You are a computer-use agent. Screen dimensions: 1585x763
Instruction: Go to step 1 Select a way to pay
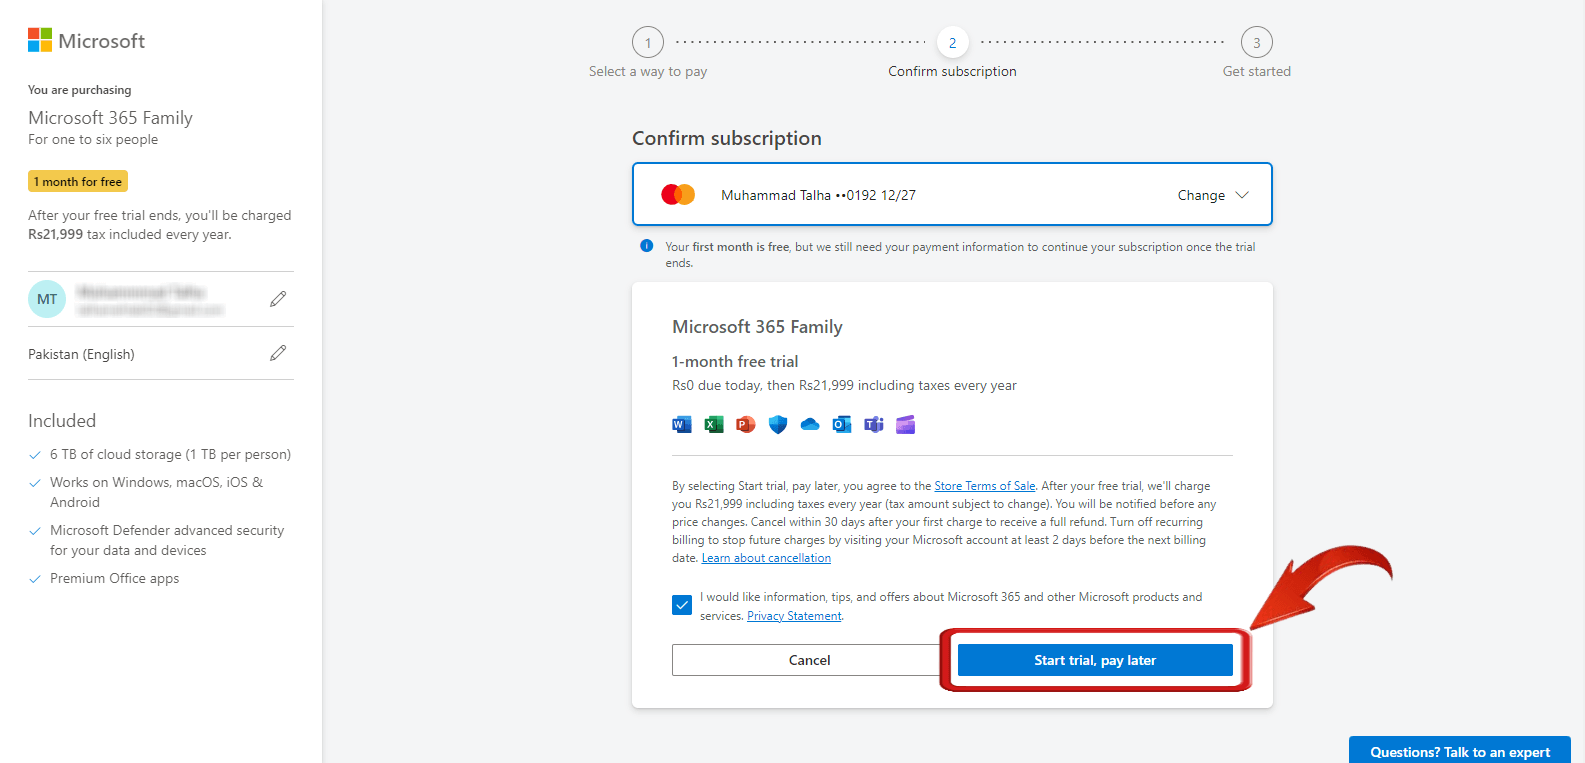(x=648, y=43)
